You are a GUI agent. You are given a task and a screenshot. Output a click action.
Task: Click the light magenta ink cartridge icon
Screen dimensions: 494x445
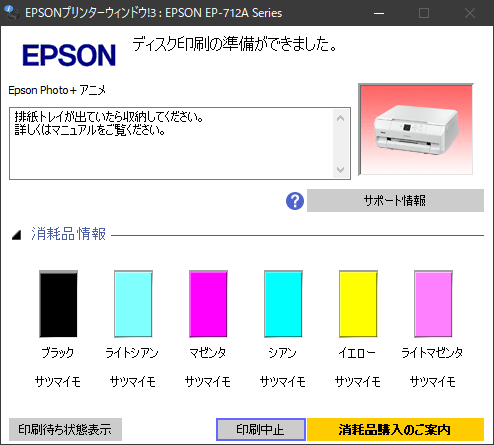[433, 304]
